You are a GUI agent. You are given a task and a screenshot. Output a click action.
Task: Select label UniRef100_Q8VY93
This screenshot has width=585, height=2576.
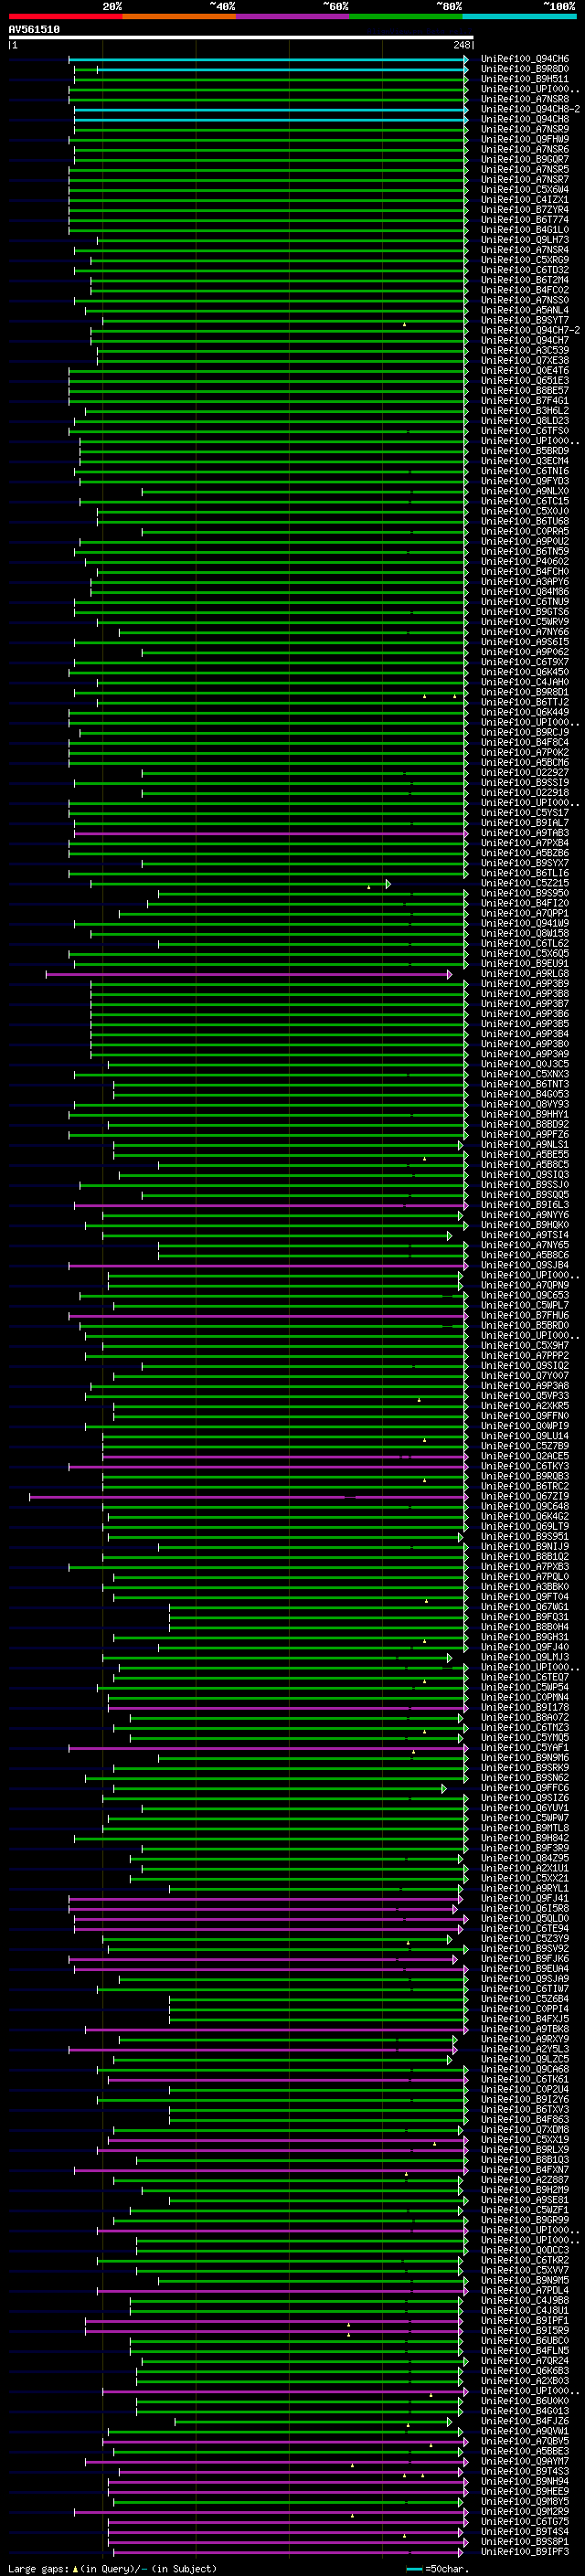(x=525, y=1105)
